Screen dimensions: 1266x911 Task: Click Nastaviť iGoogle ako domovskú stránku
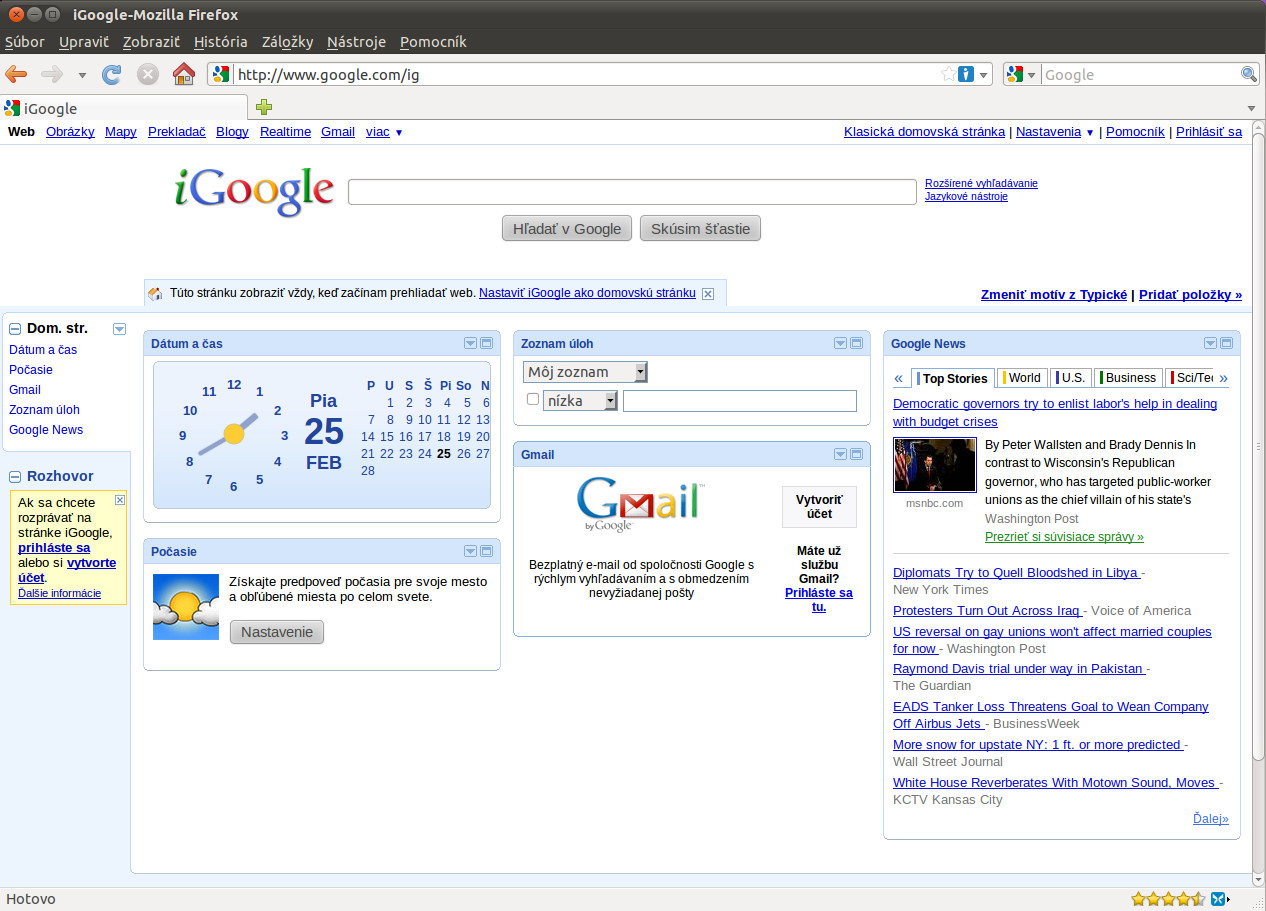(587, 293)
